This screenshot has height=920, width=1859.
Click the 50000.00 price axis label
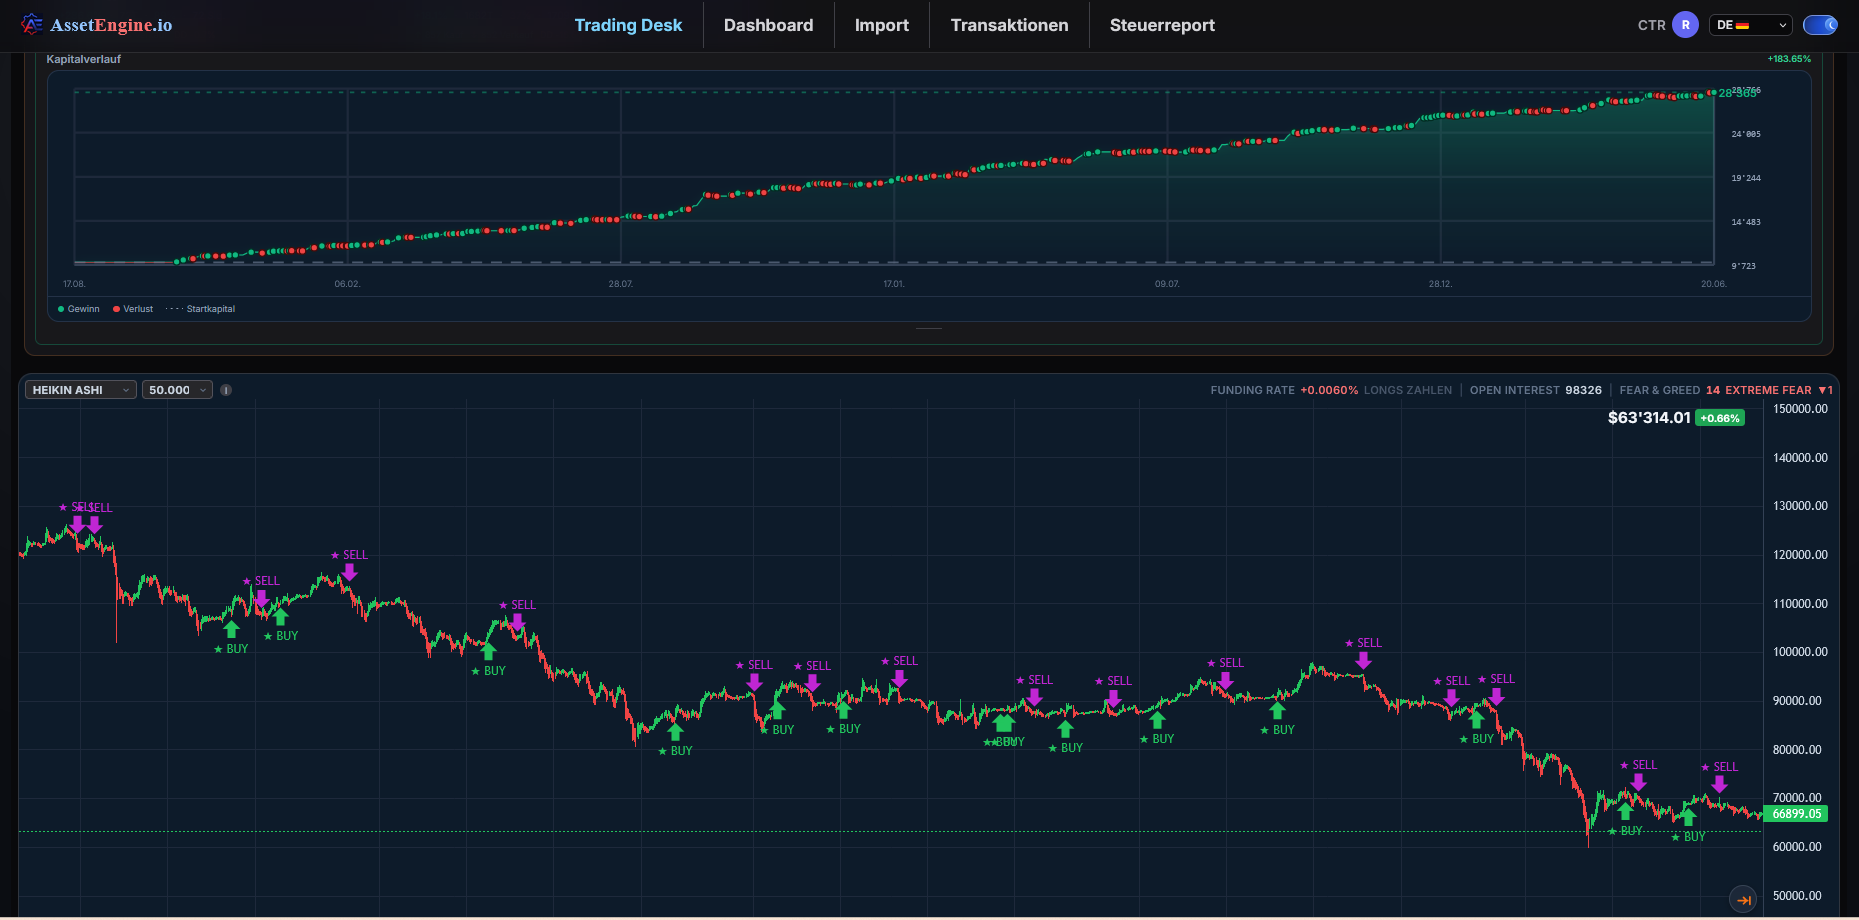coord(1797,896)
